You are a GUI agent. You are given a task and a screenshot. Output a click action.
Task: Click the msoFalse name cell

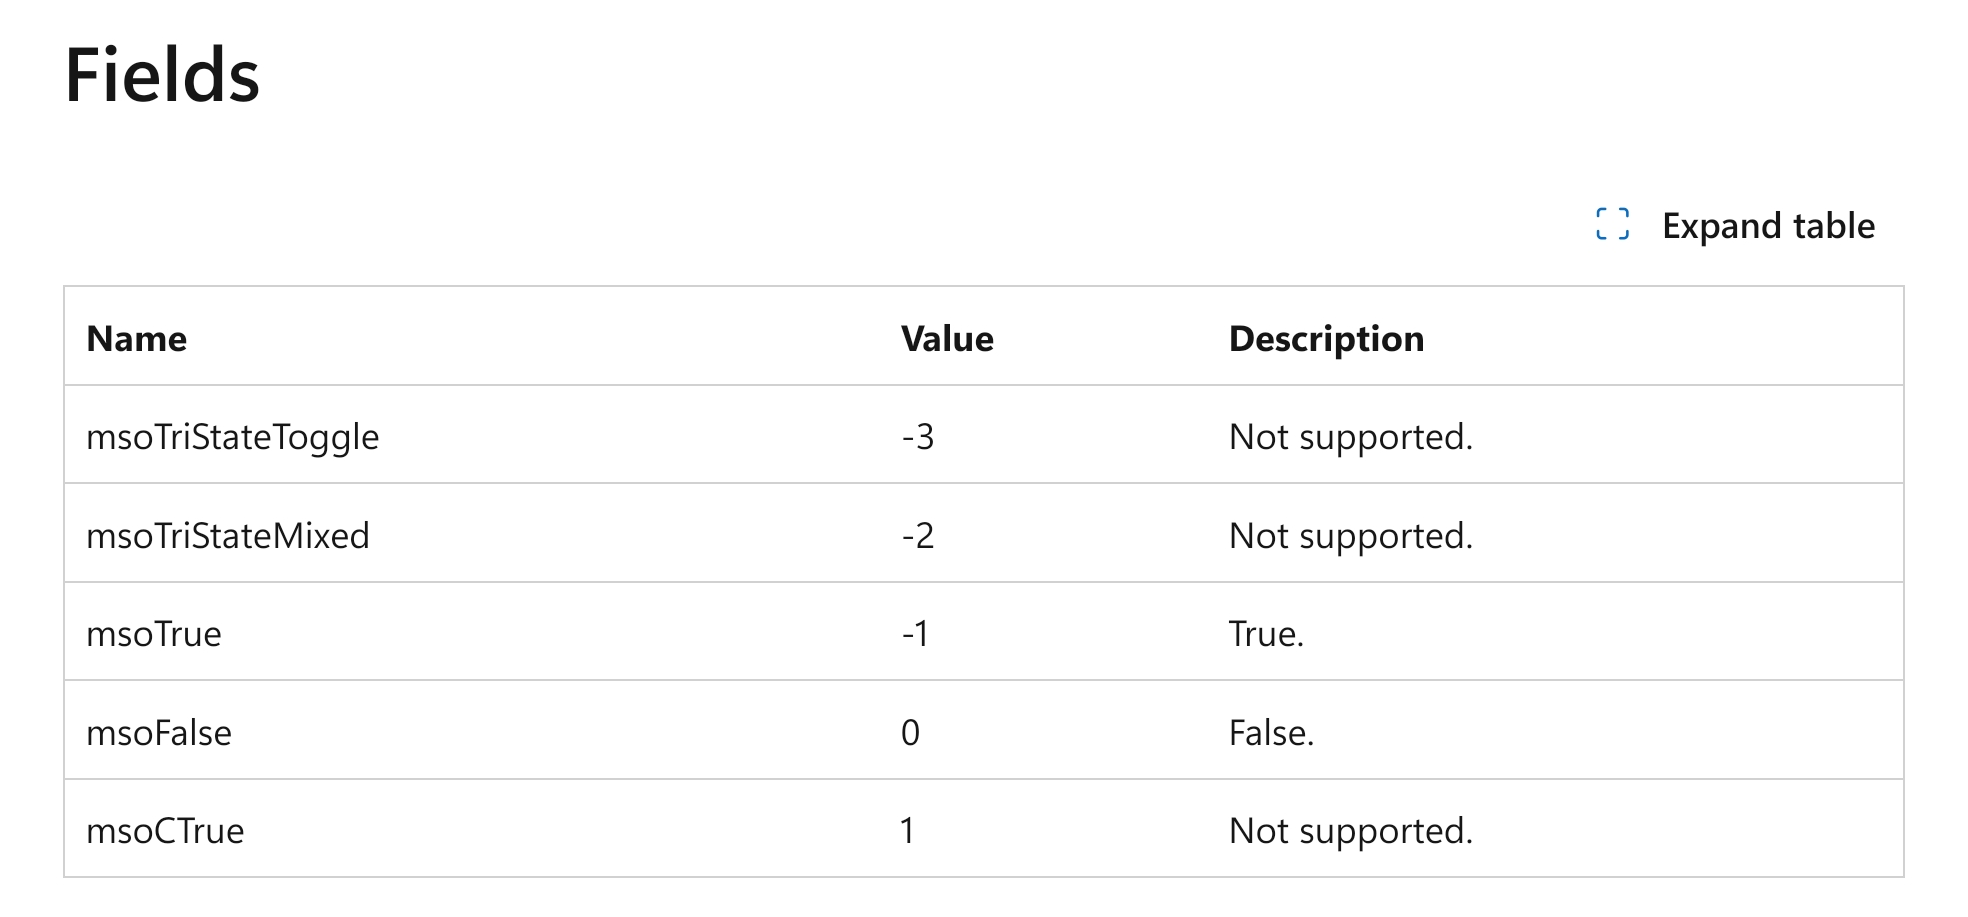click(159, 733)
